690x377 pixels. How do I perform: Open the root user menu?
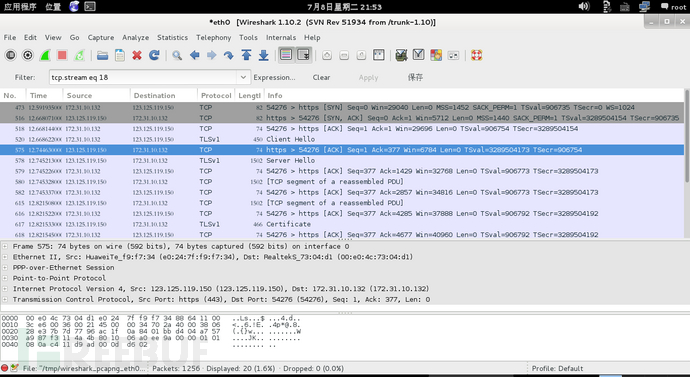tap(673, 7)
